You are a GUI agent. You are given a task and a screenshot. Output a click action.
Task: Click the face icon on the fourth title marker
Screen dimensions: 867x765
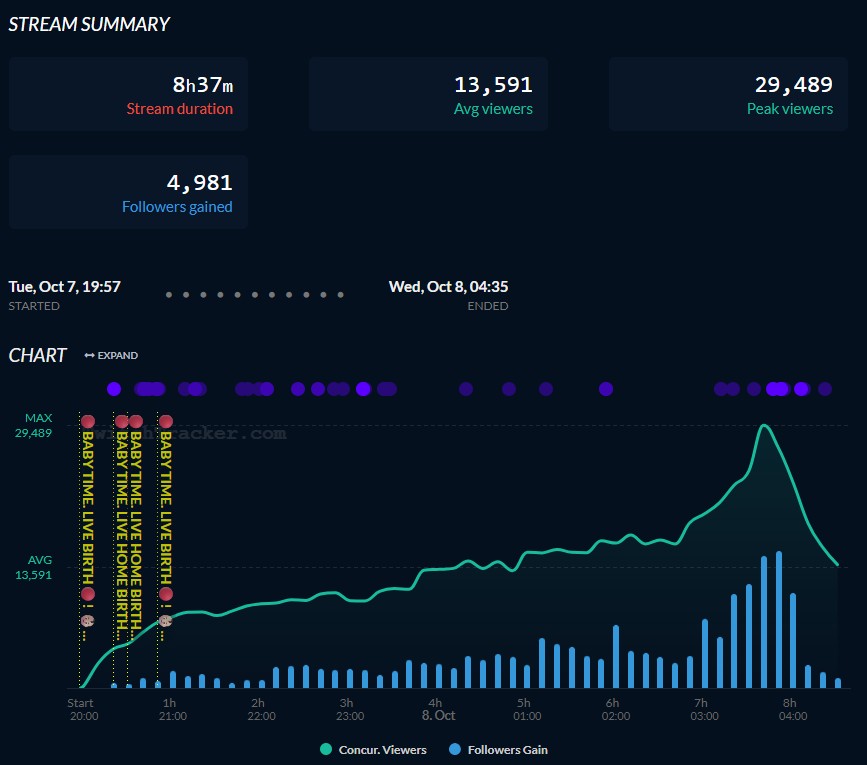coord(166,620)
